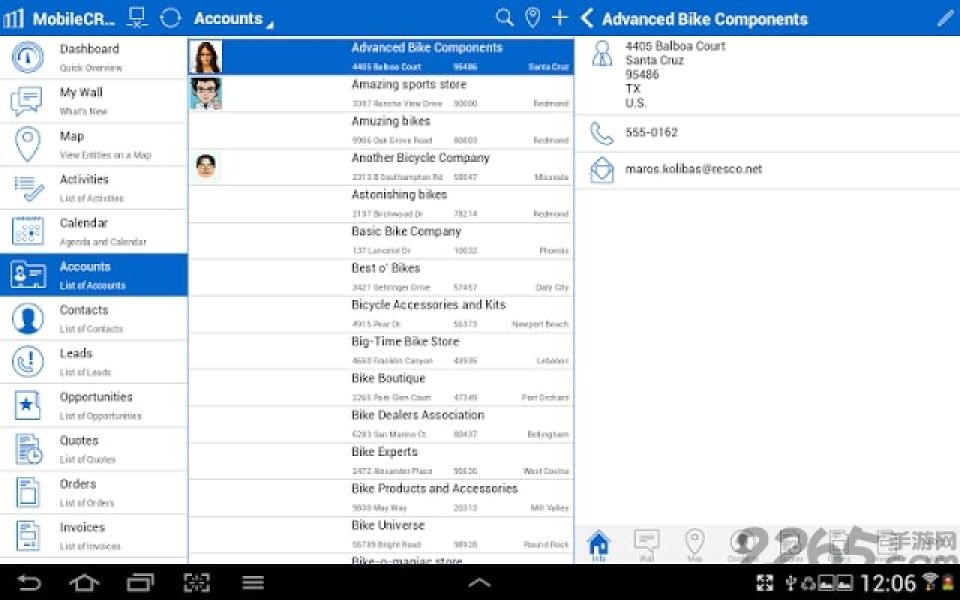Click the map location pin in top bar

pos(533,18)
